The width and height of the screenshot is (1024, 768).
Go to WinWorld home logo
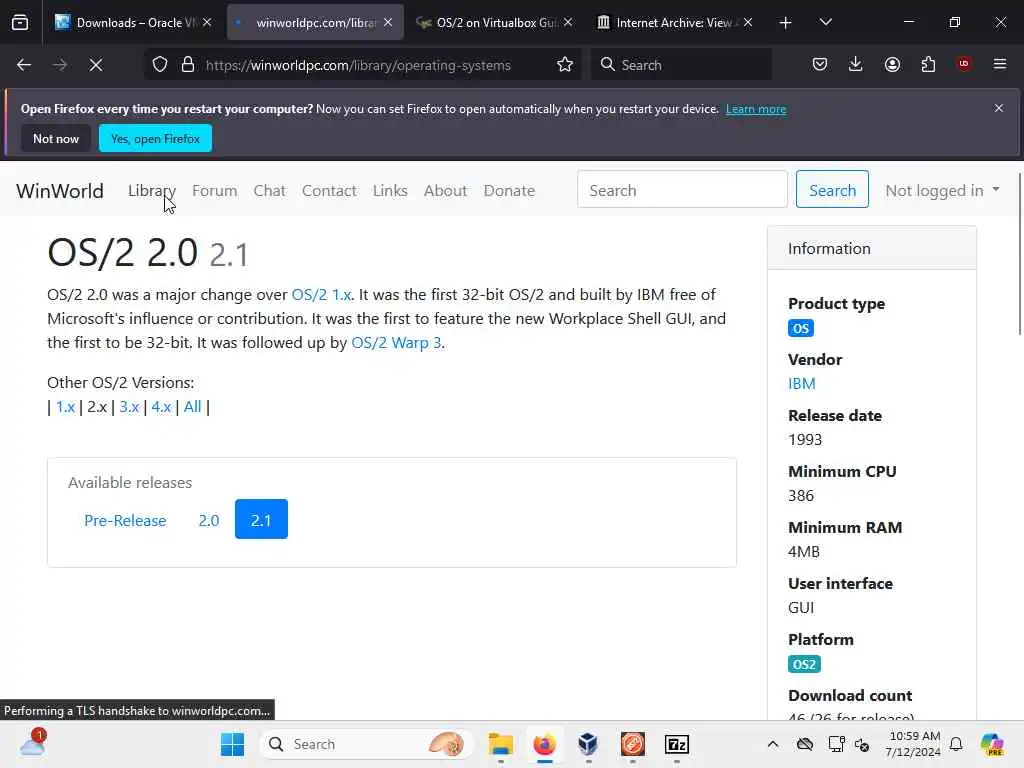pos(60,191)
